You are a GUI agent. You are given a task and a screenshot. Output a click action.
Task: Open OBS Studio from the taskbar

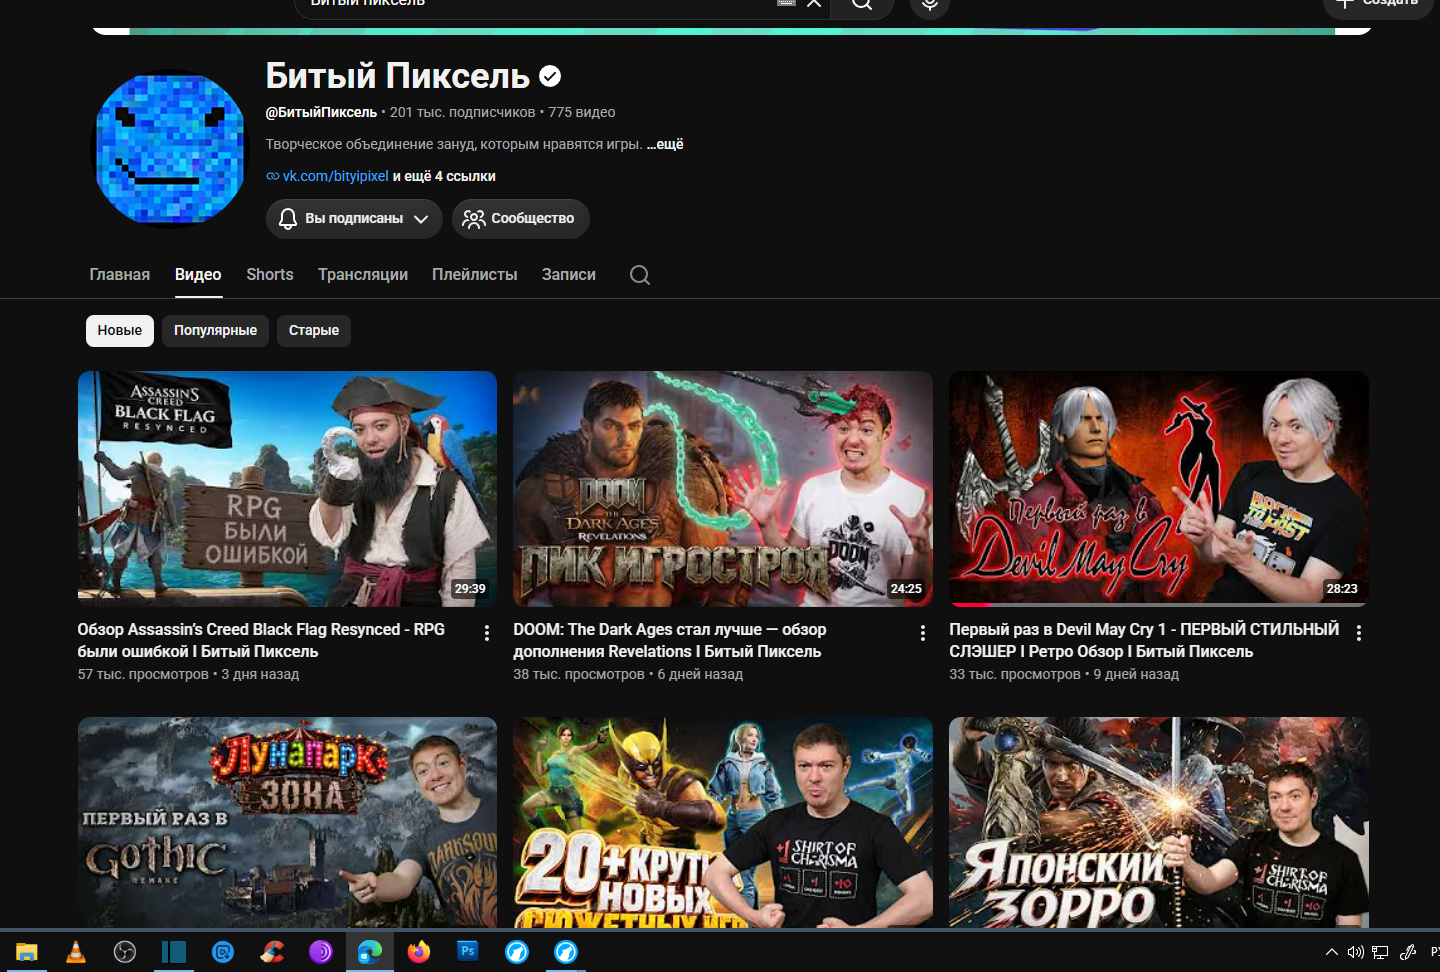(125, 952)
